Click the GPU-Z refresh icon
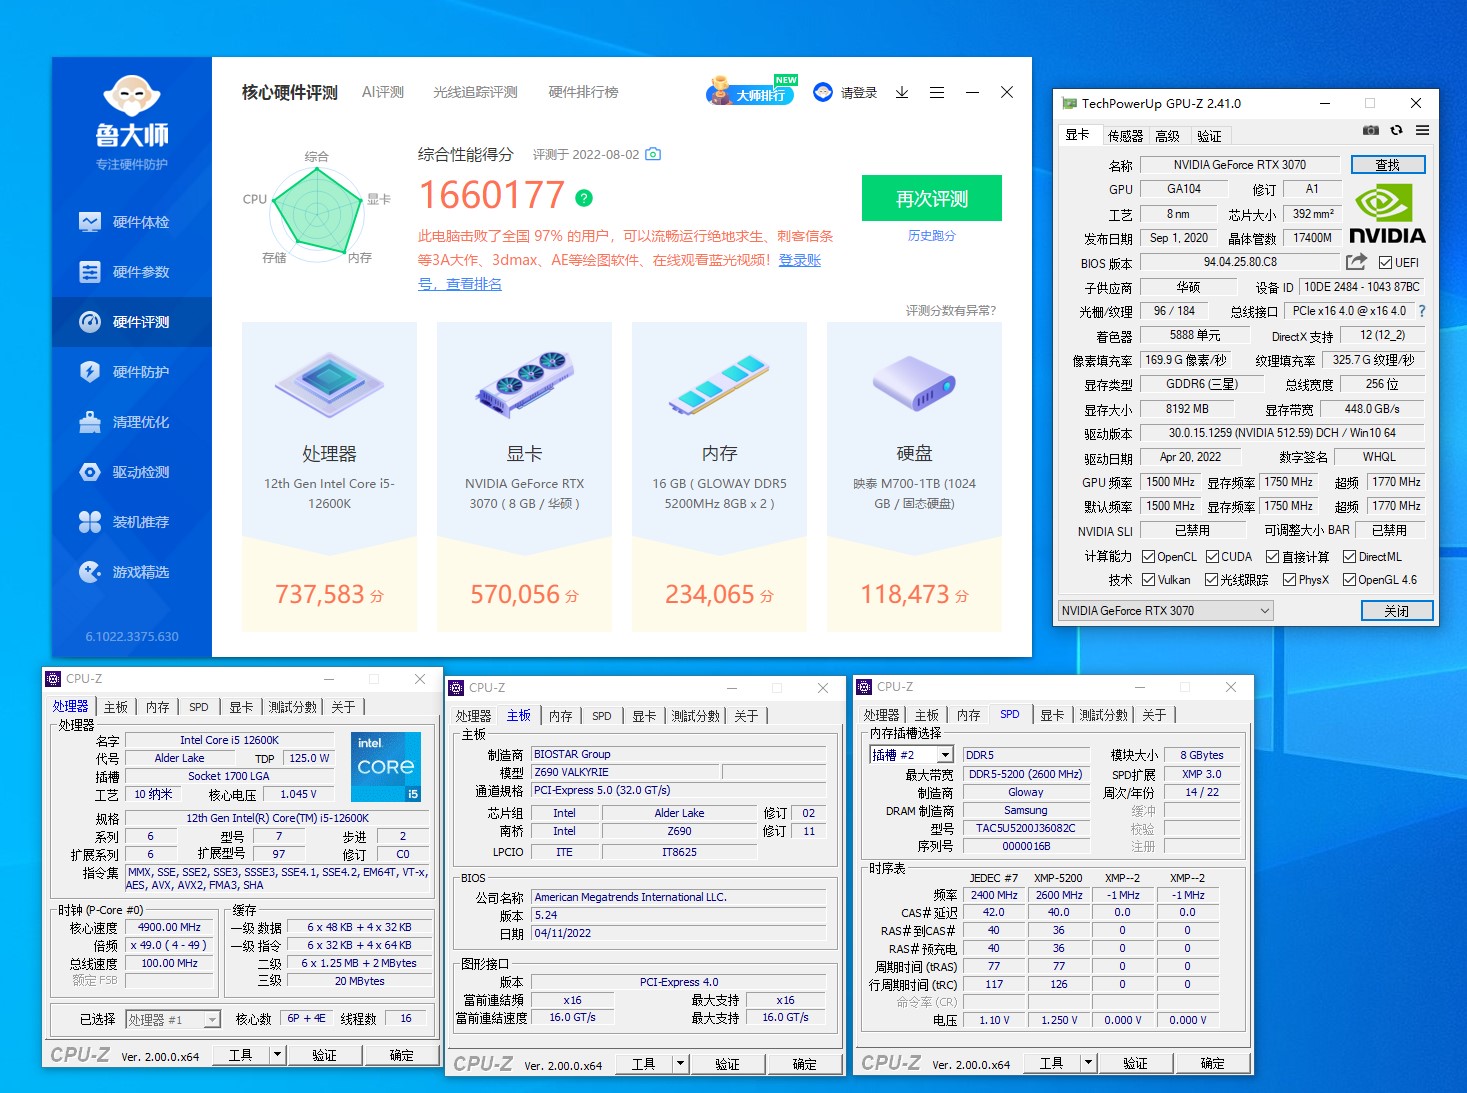Viewport: 1467px width, 1093px height. [x=1397, y=131]
